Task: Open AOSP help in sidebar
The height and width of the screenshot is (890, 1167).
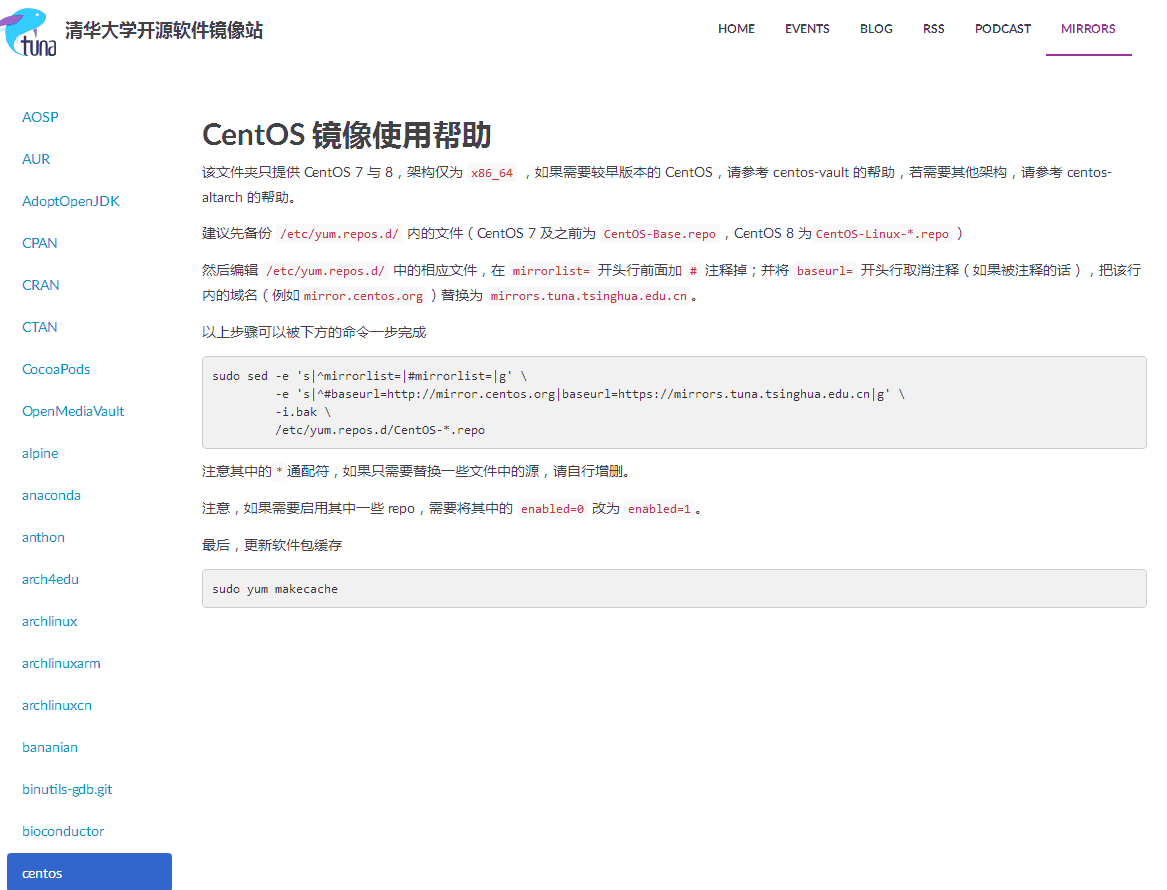Action: click(x=40, y=117)
